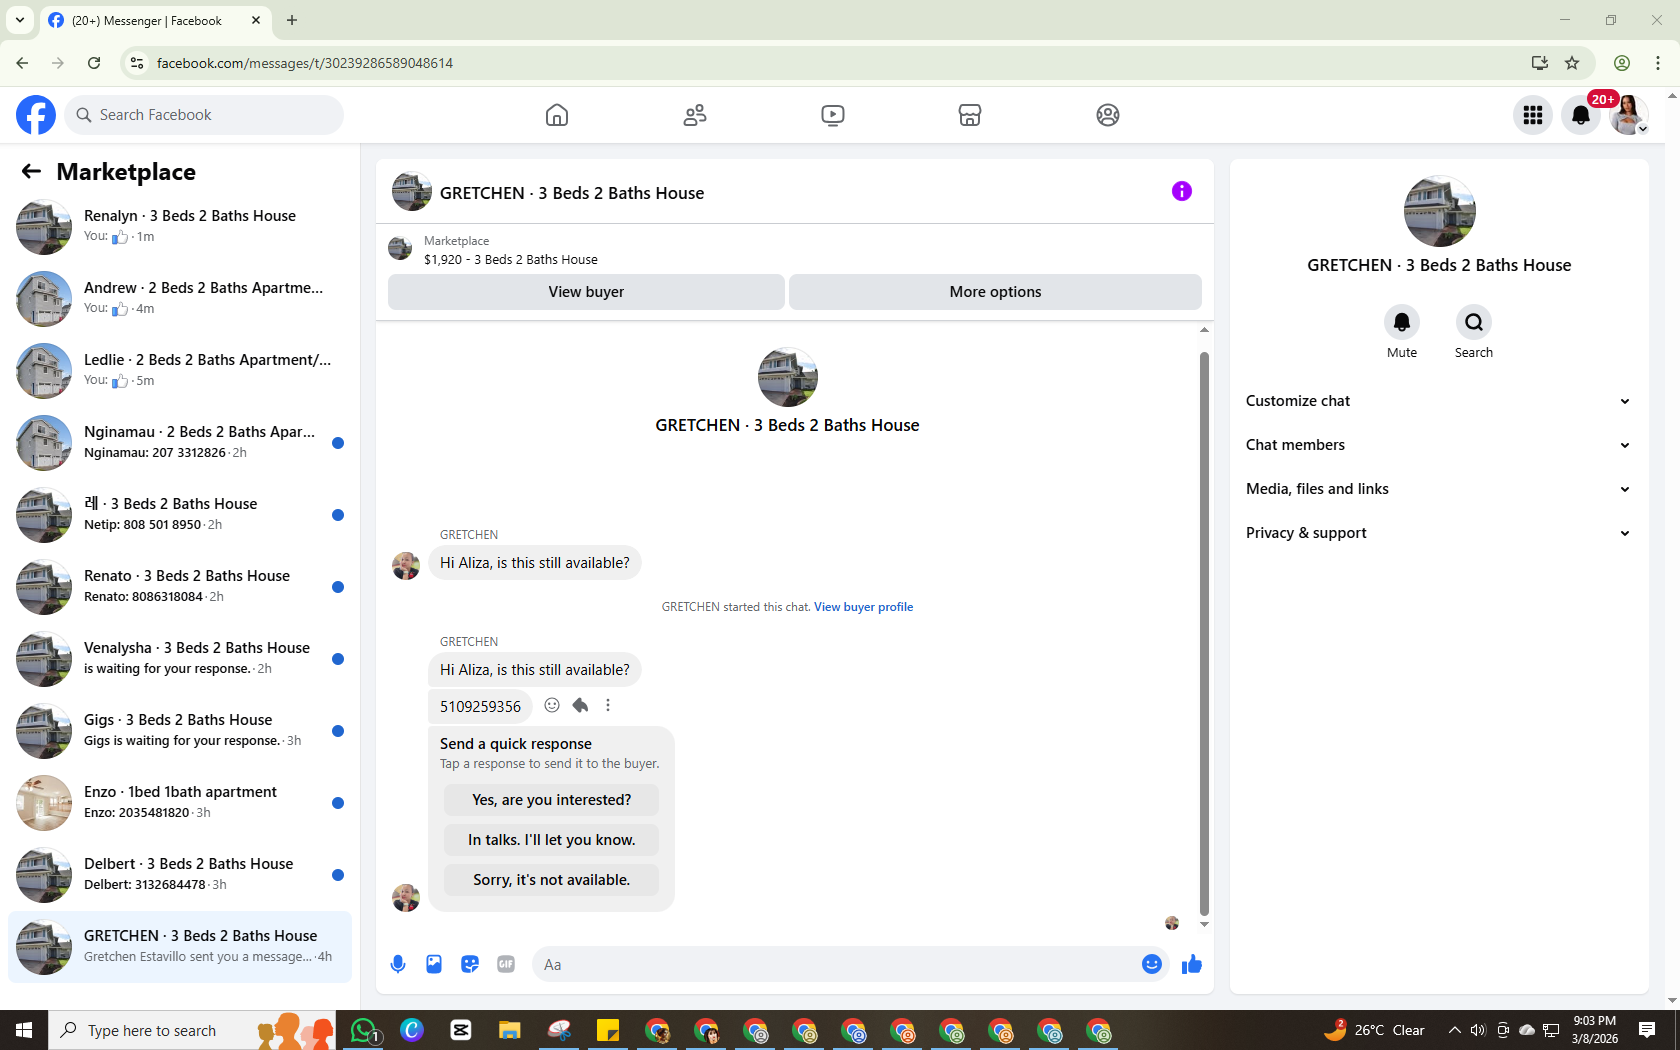This screenshot has height=1050, width=1680.
Task: Open Facebook home feed icon
Action: coord(557,115)
